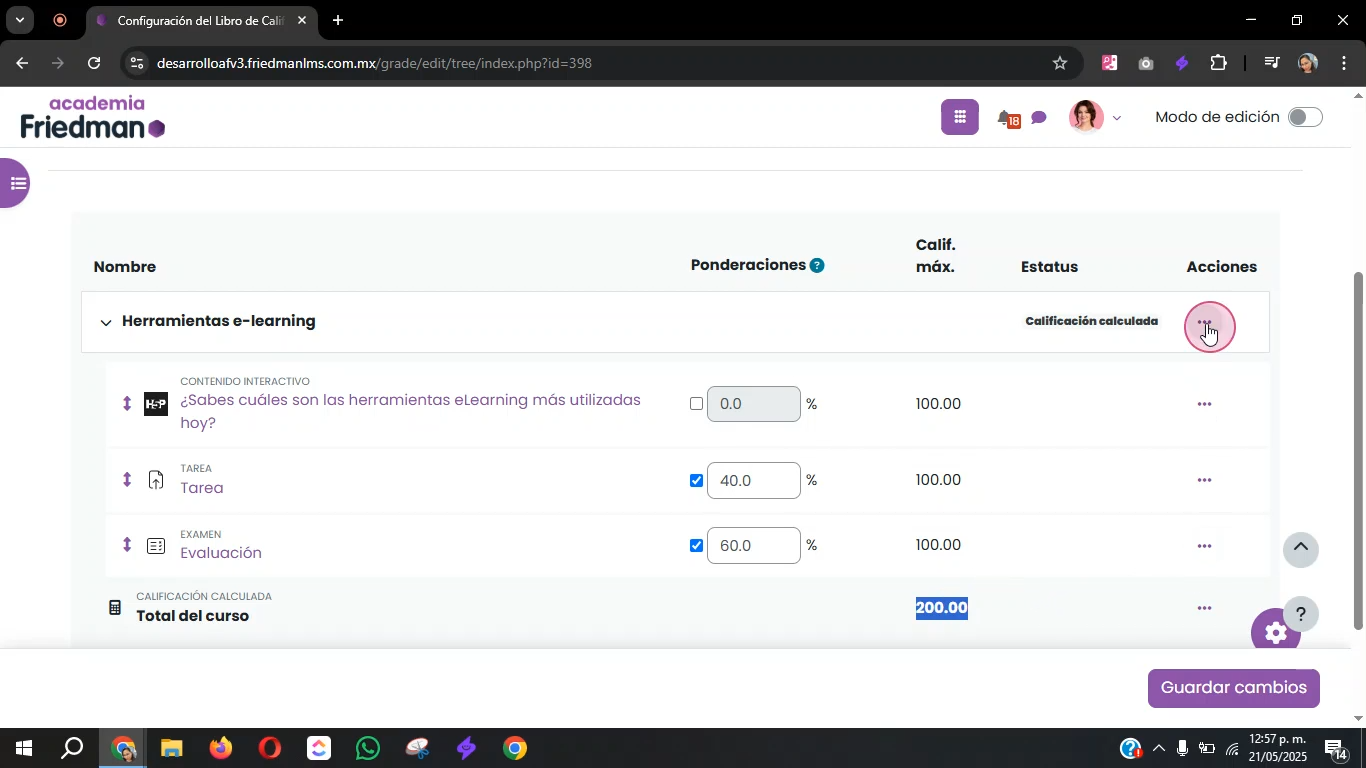Click the Tarea assignment icon

click(156, 480)
